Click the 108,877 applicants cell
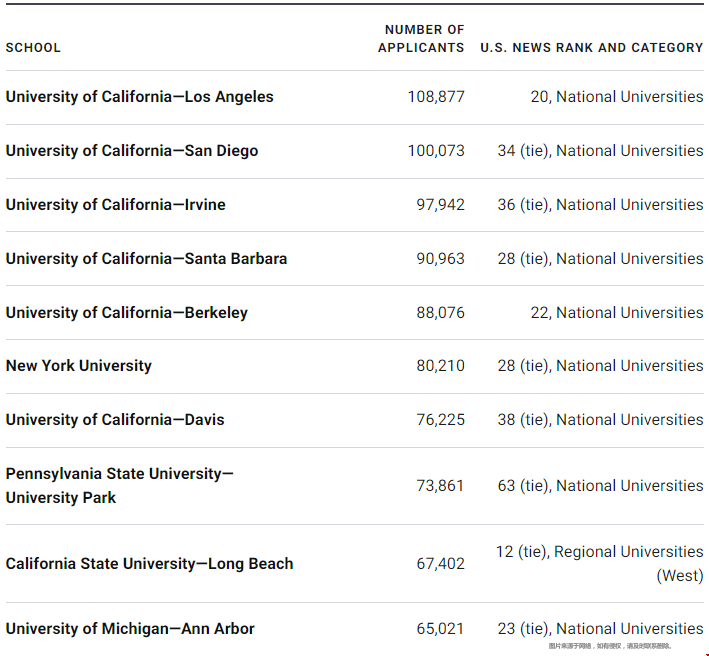 click(x=435, y=97)
